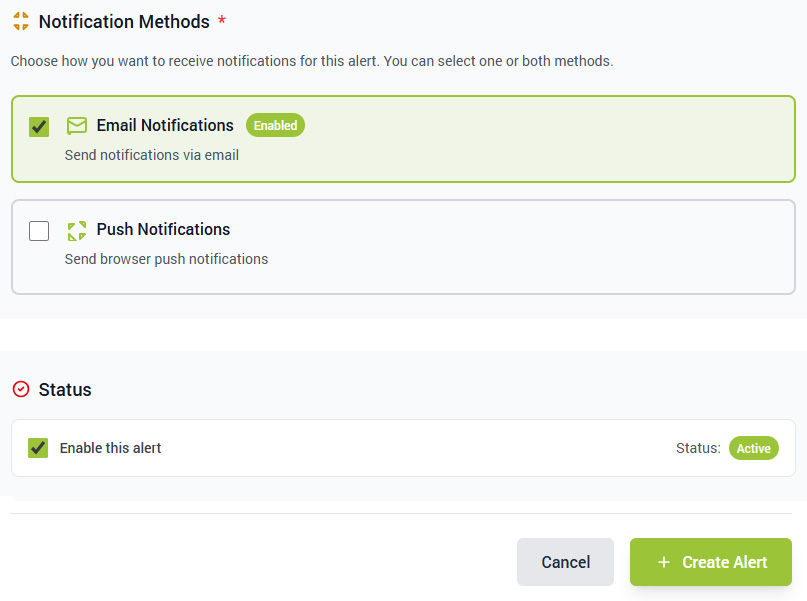Click the Active status badge
Viewport: 807px width, 601px height.
click(x=753, y=448)
